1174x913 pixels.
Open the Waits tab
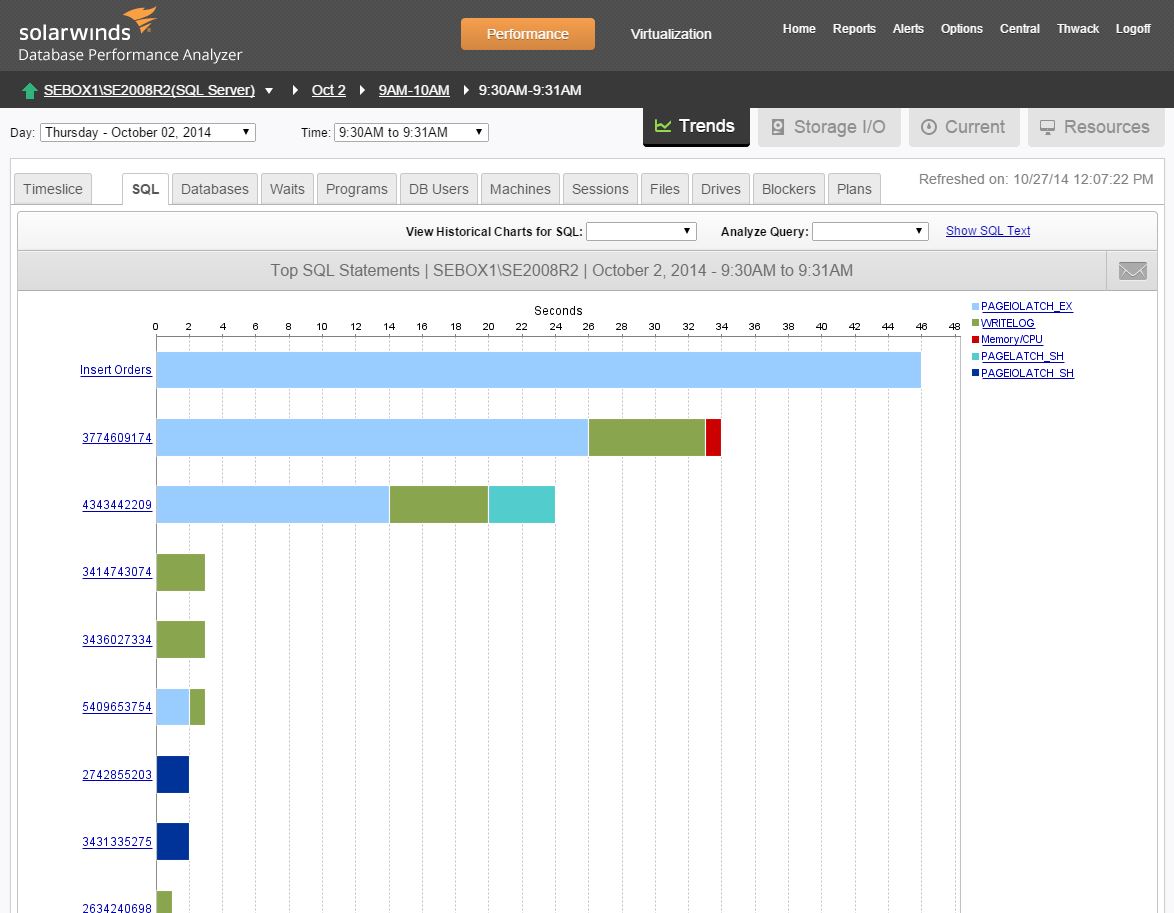(288, 189)
